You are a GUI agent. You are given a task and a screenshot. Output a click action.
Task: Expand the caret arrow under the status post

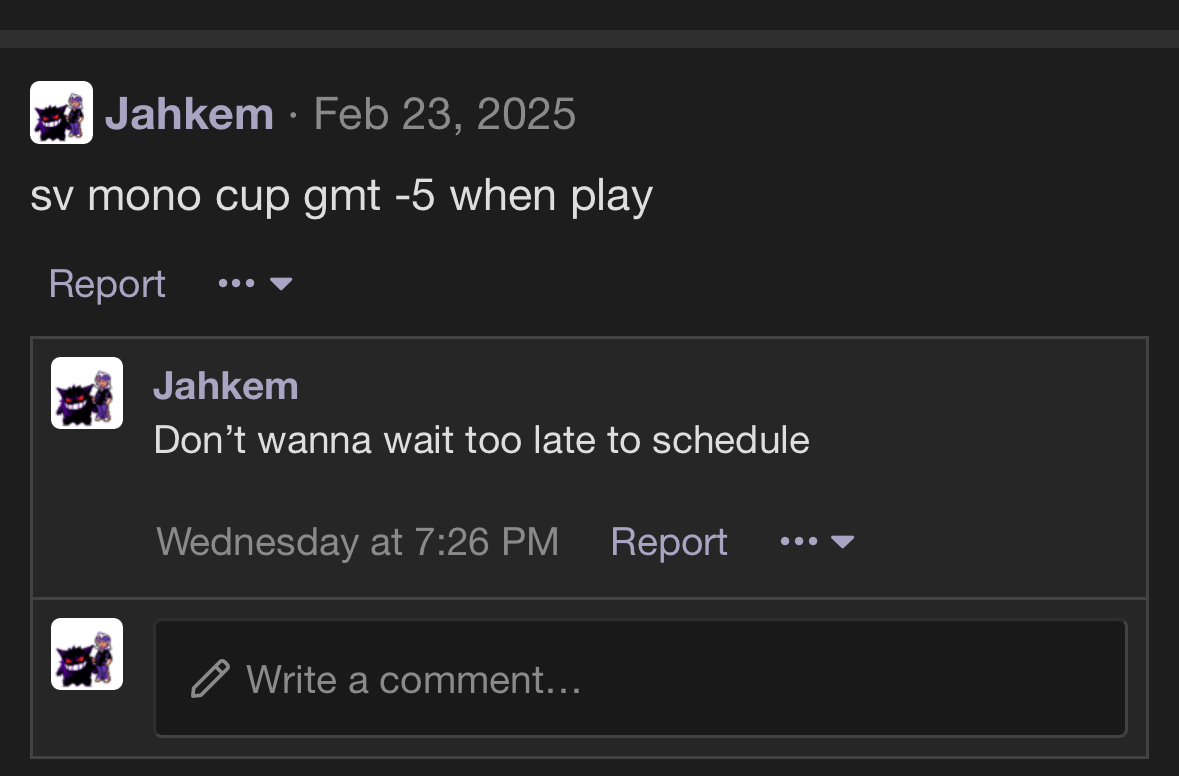click(x=281, y=284)
